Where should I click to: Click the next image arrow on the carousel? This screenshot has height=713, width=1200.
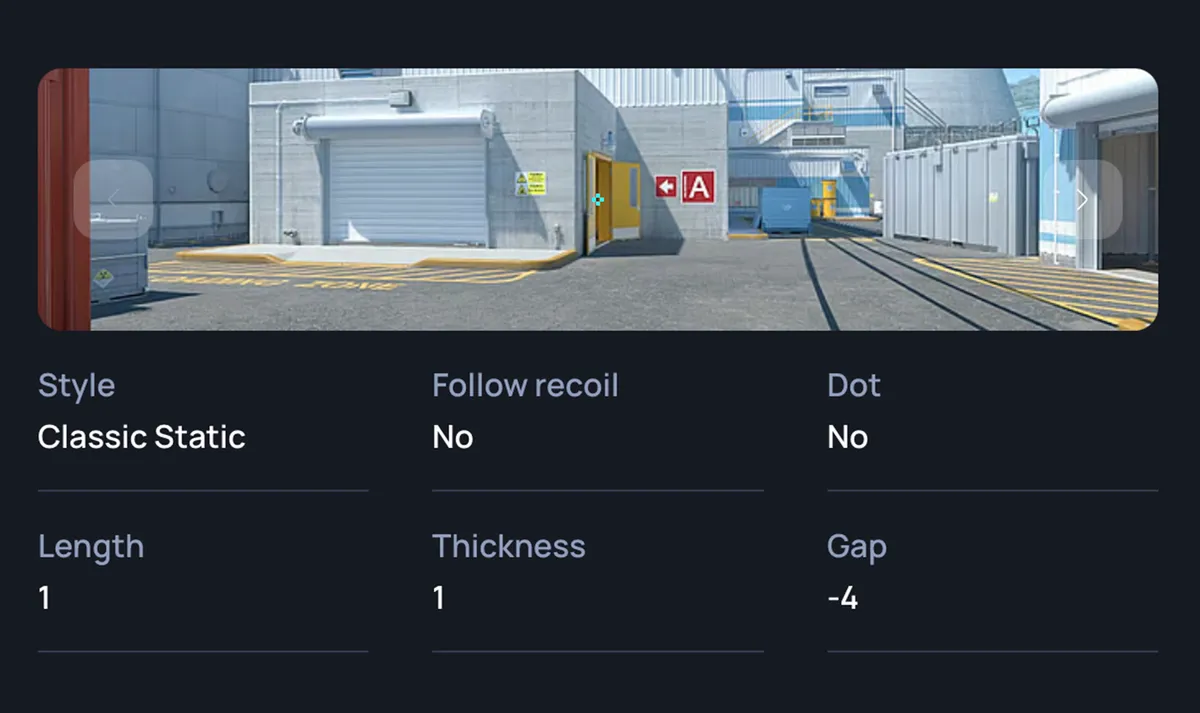click(1082, 199)
